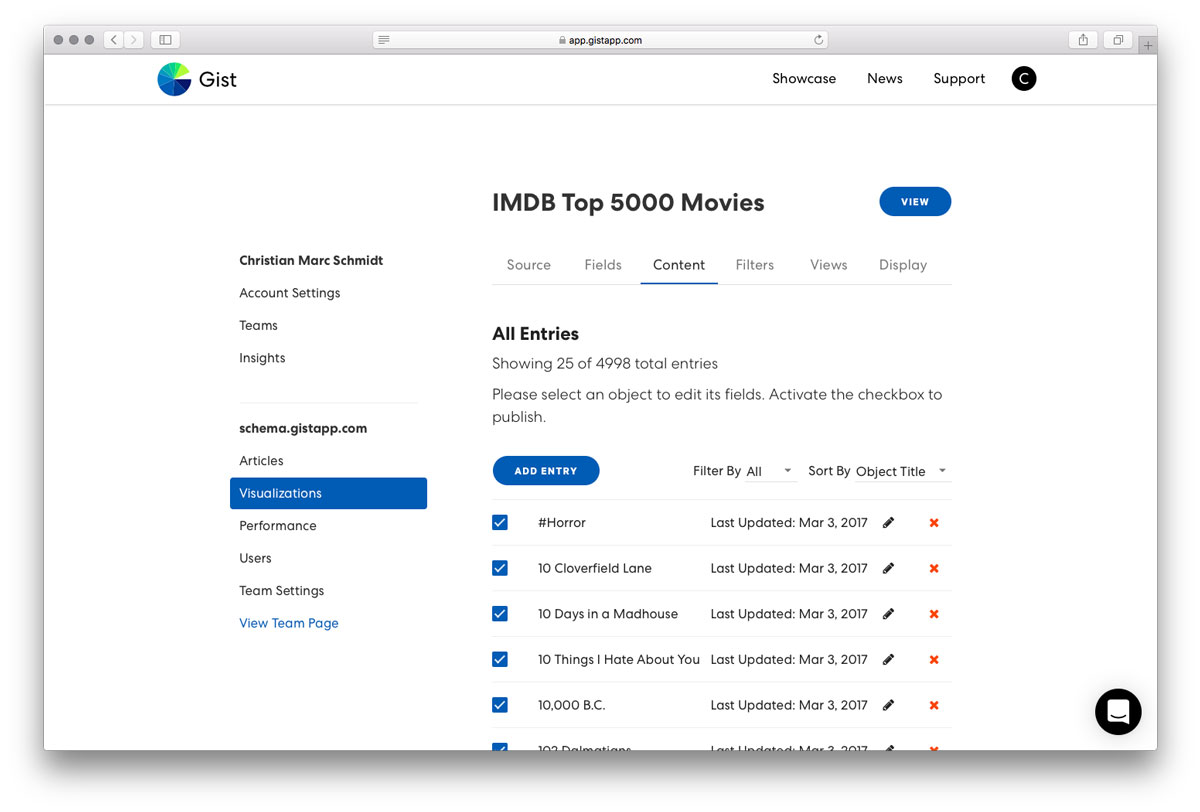This screenshot has width=1200, height=812.
Task: Open the Support link
Action: click(959, 79)
